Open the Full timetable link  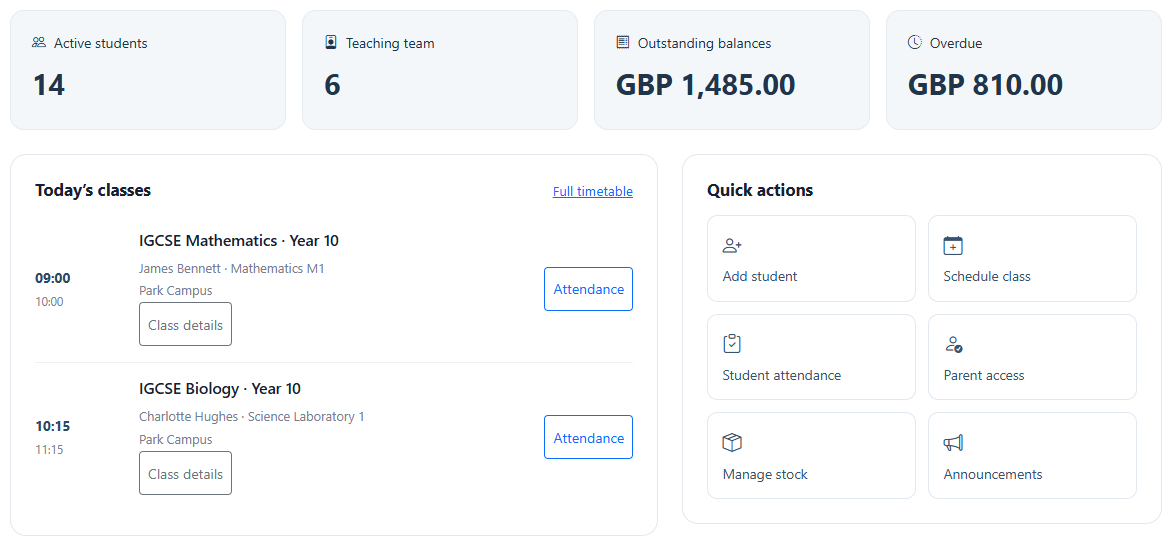pyautogui.click(x=593, y=191)
